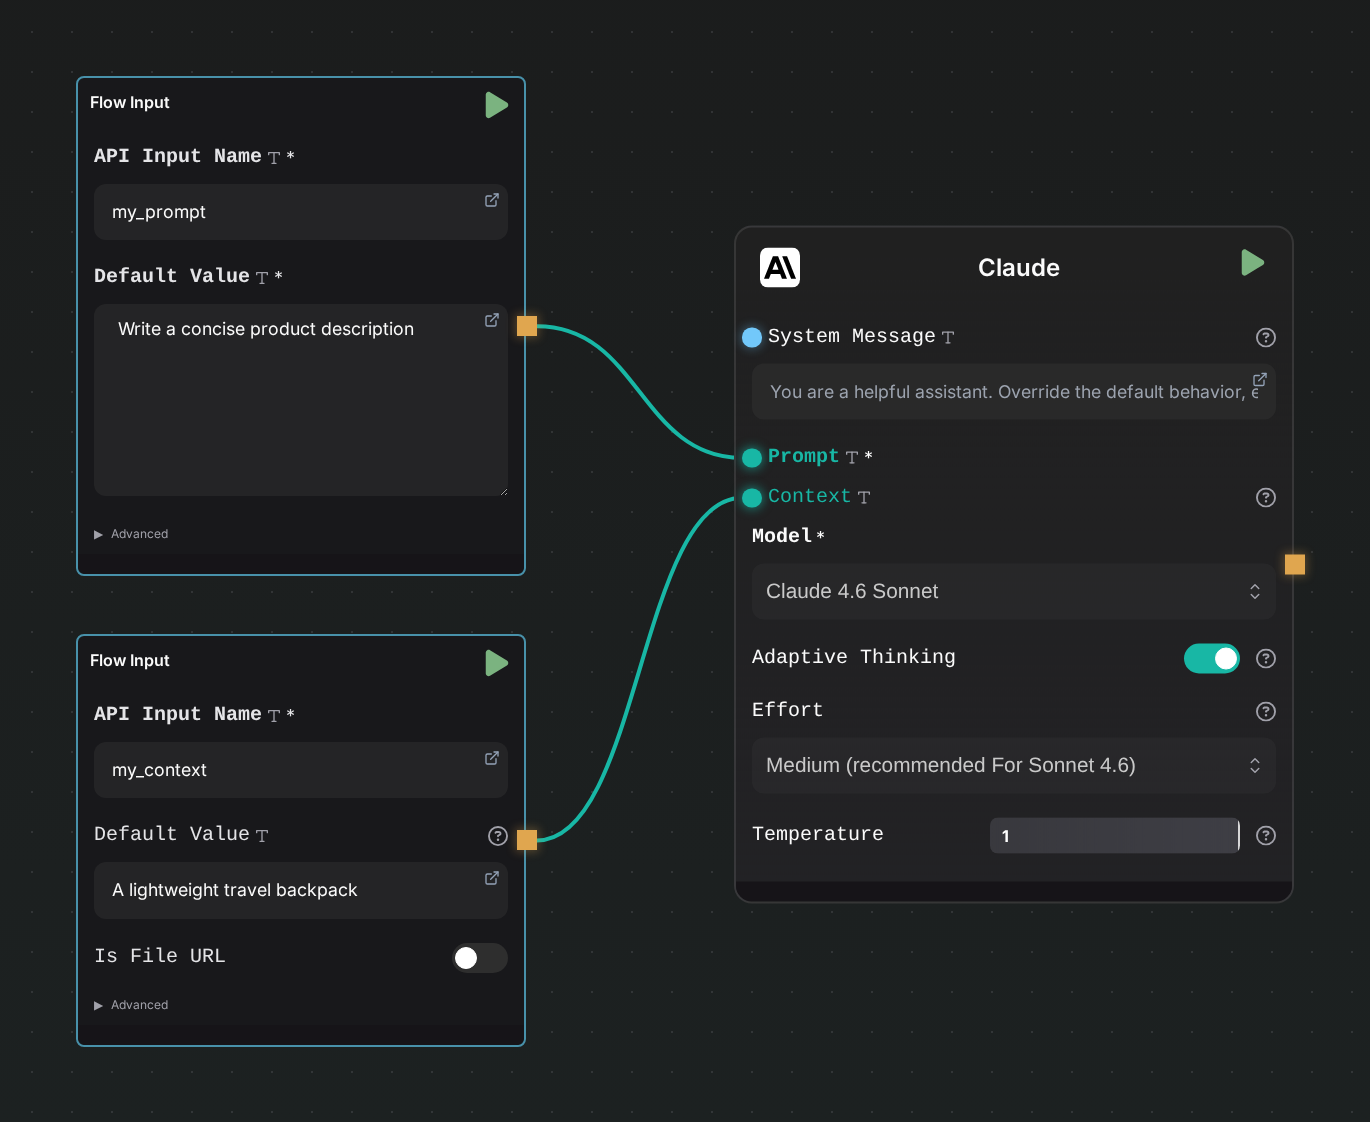Viewport: 1370px width, 1122px height.
Task: Open expand icon in my_context name field
Action: [x=492, y=758]
